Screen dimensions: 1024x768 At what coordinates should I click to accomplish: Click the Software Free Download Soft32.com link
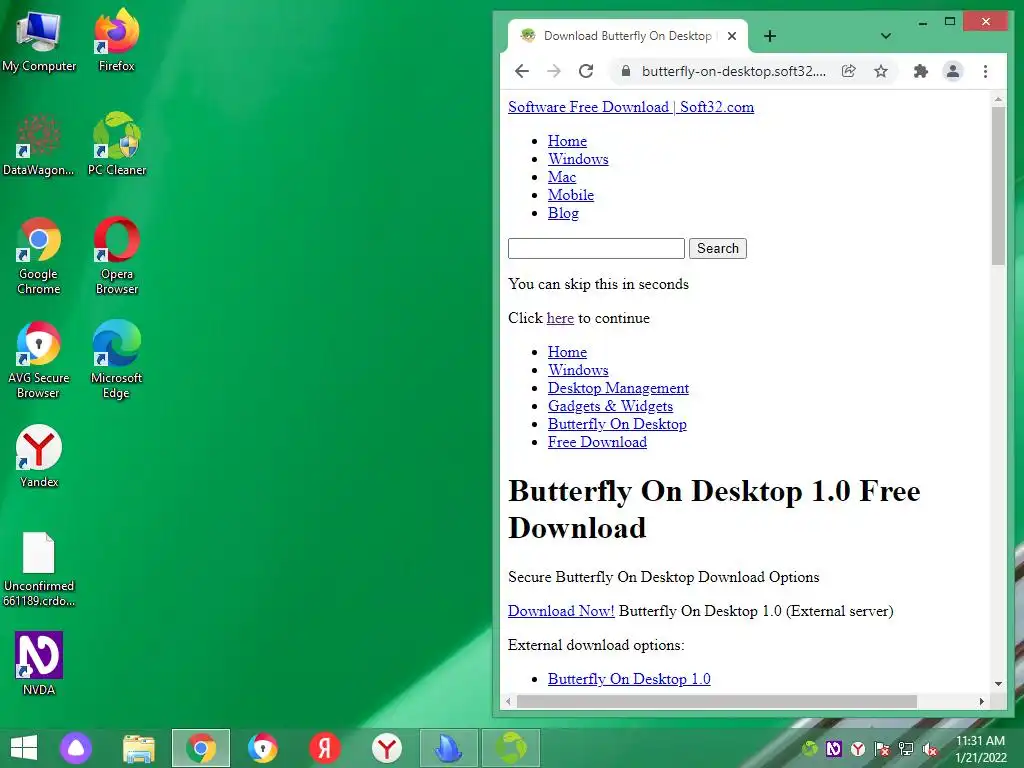pyautogui.click(x=631, y=106)
